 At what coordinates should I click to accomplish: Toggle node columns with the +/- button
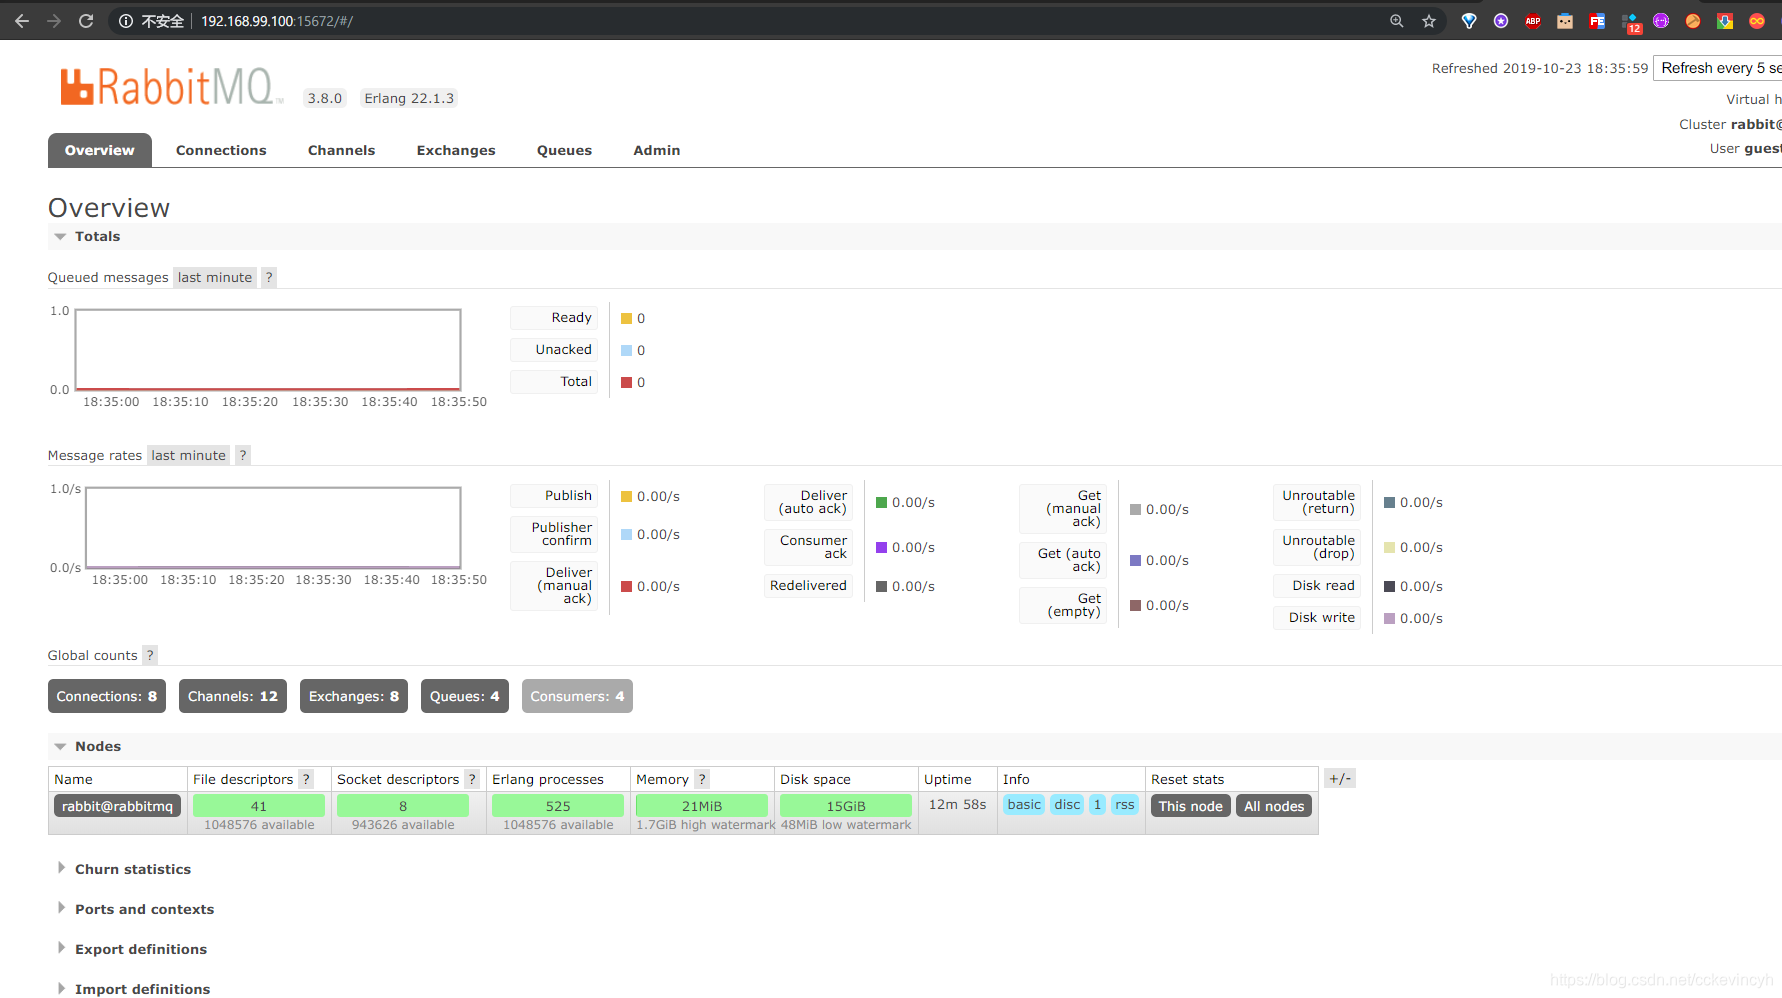coord(1340,778)
